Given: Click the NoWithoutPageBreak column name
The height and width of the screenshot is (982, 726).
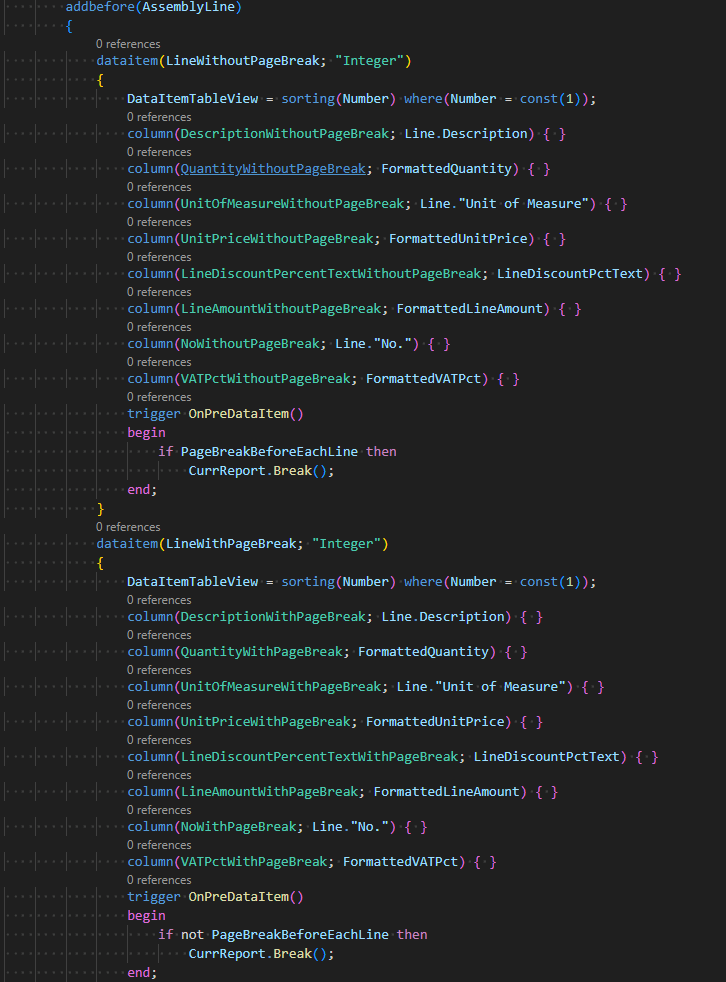Looking at the screenshot, I should point(249,344).
